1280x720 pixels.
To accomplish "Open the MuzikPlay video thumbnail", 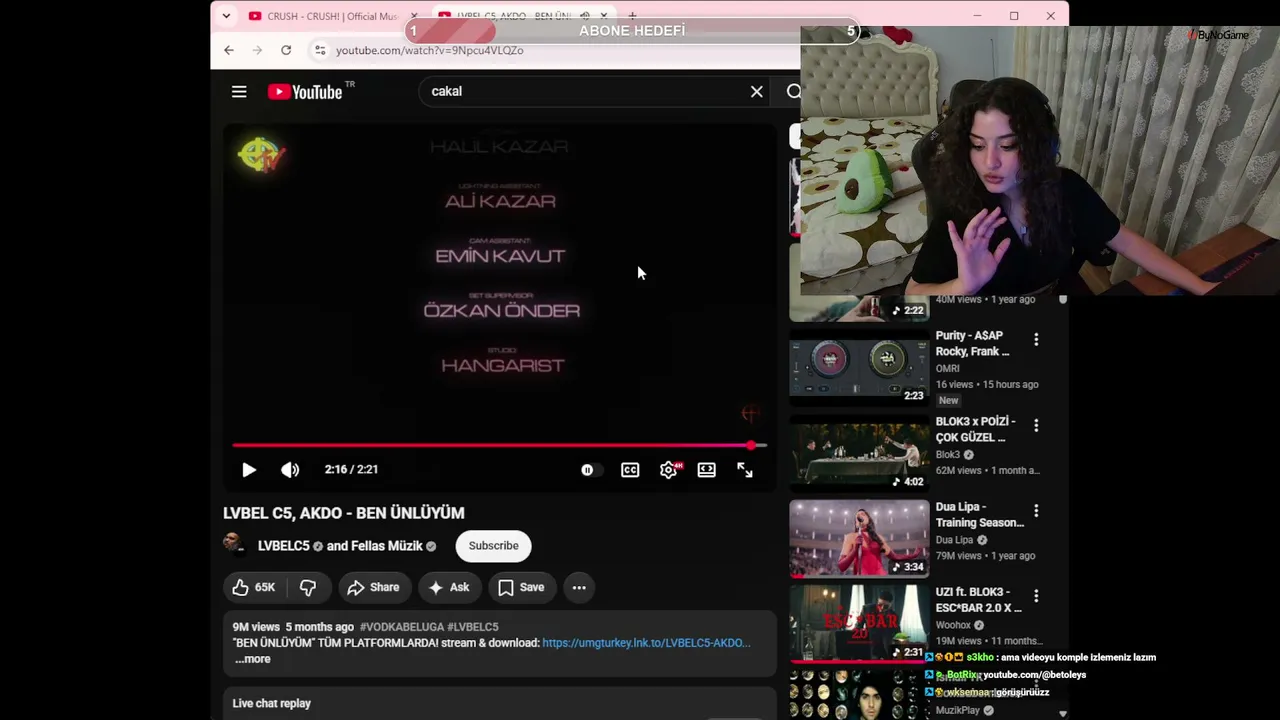I will (859, 695).
